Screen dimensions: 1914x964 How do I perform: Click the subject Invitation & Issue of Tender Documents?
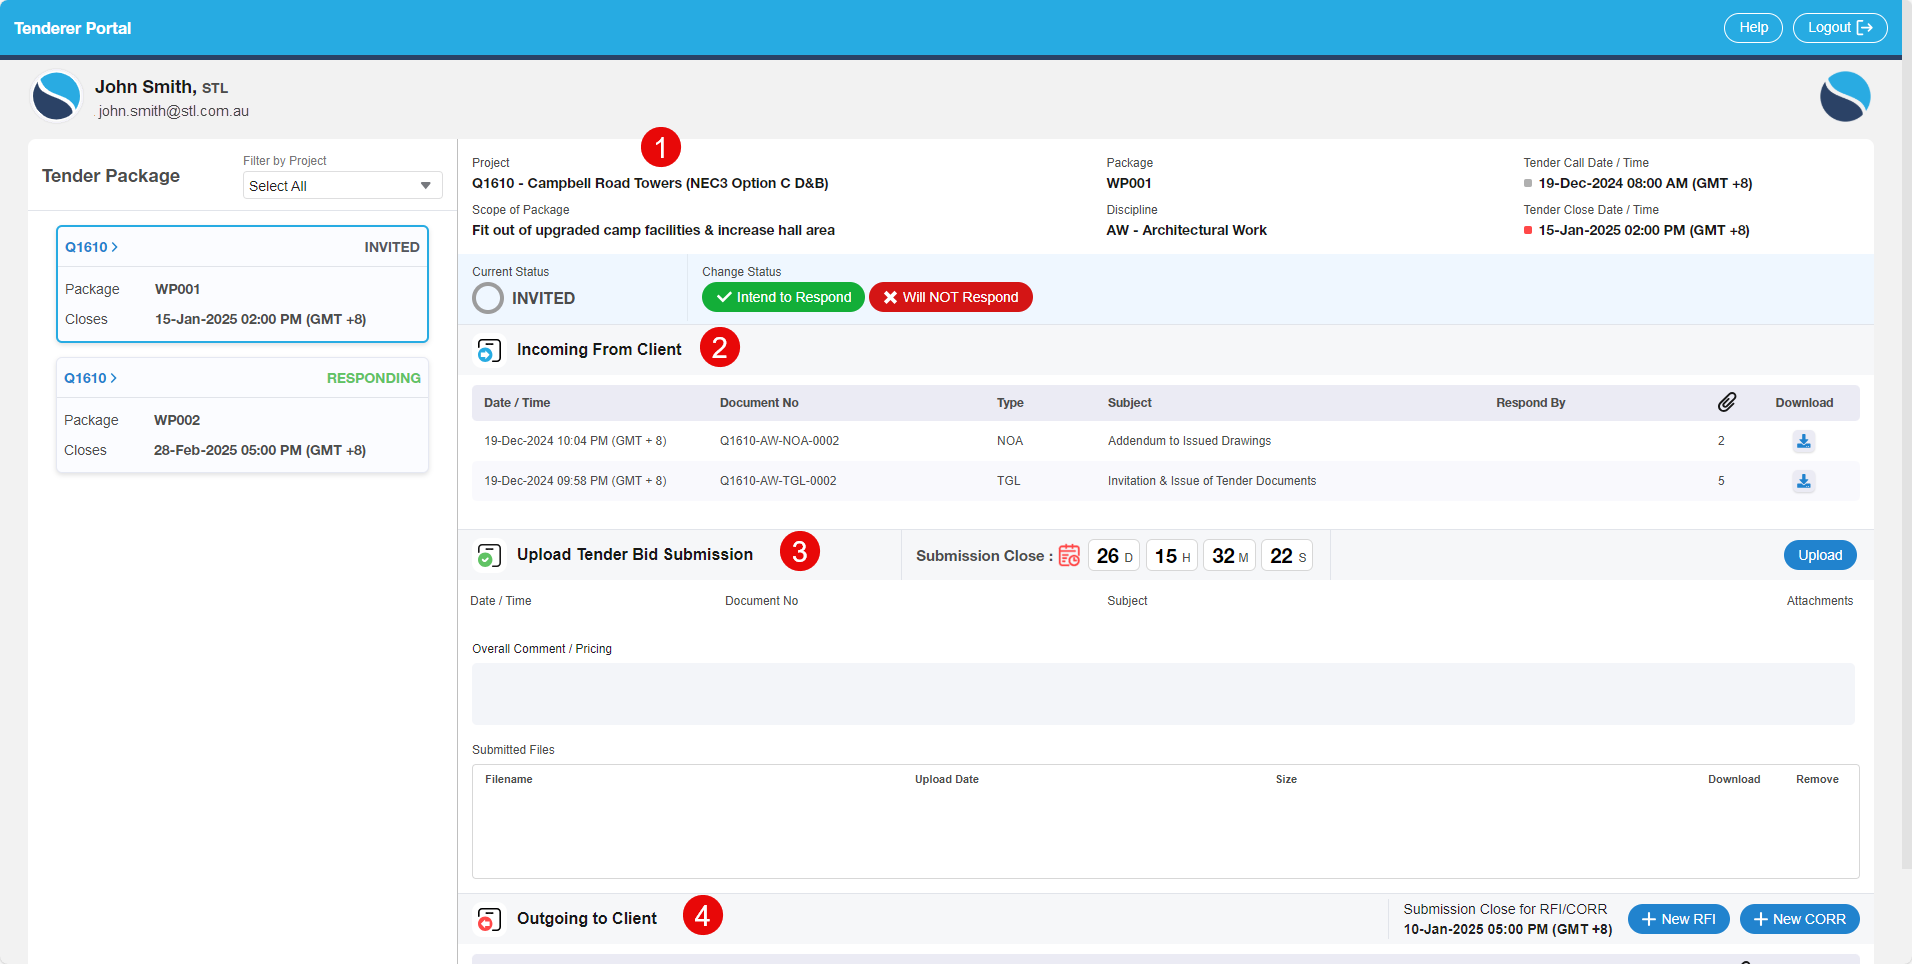(1212, 481)
